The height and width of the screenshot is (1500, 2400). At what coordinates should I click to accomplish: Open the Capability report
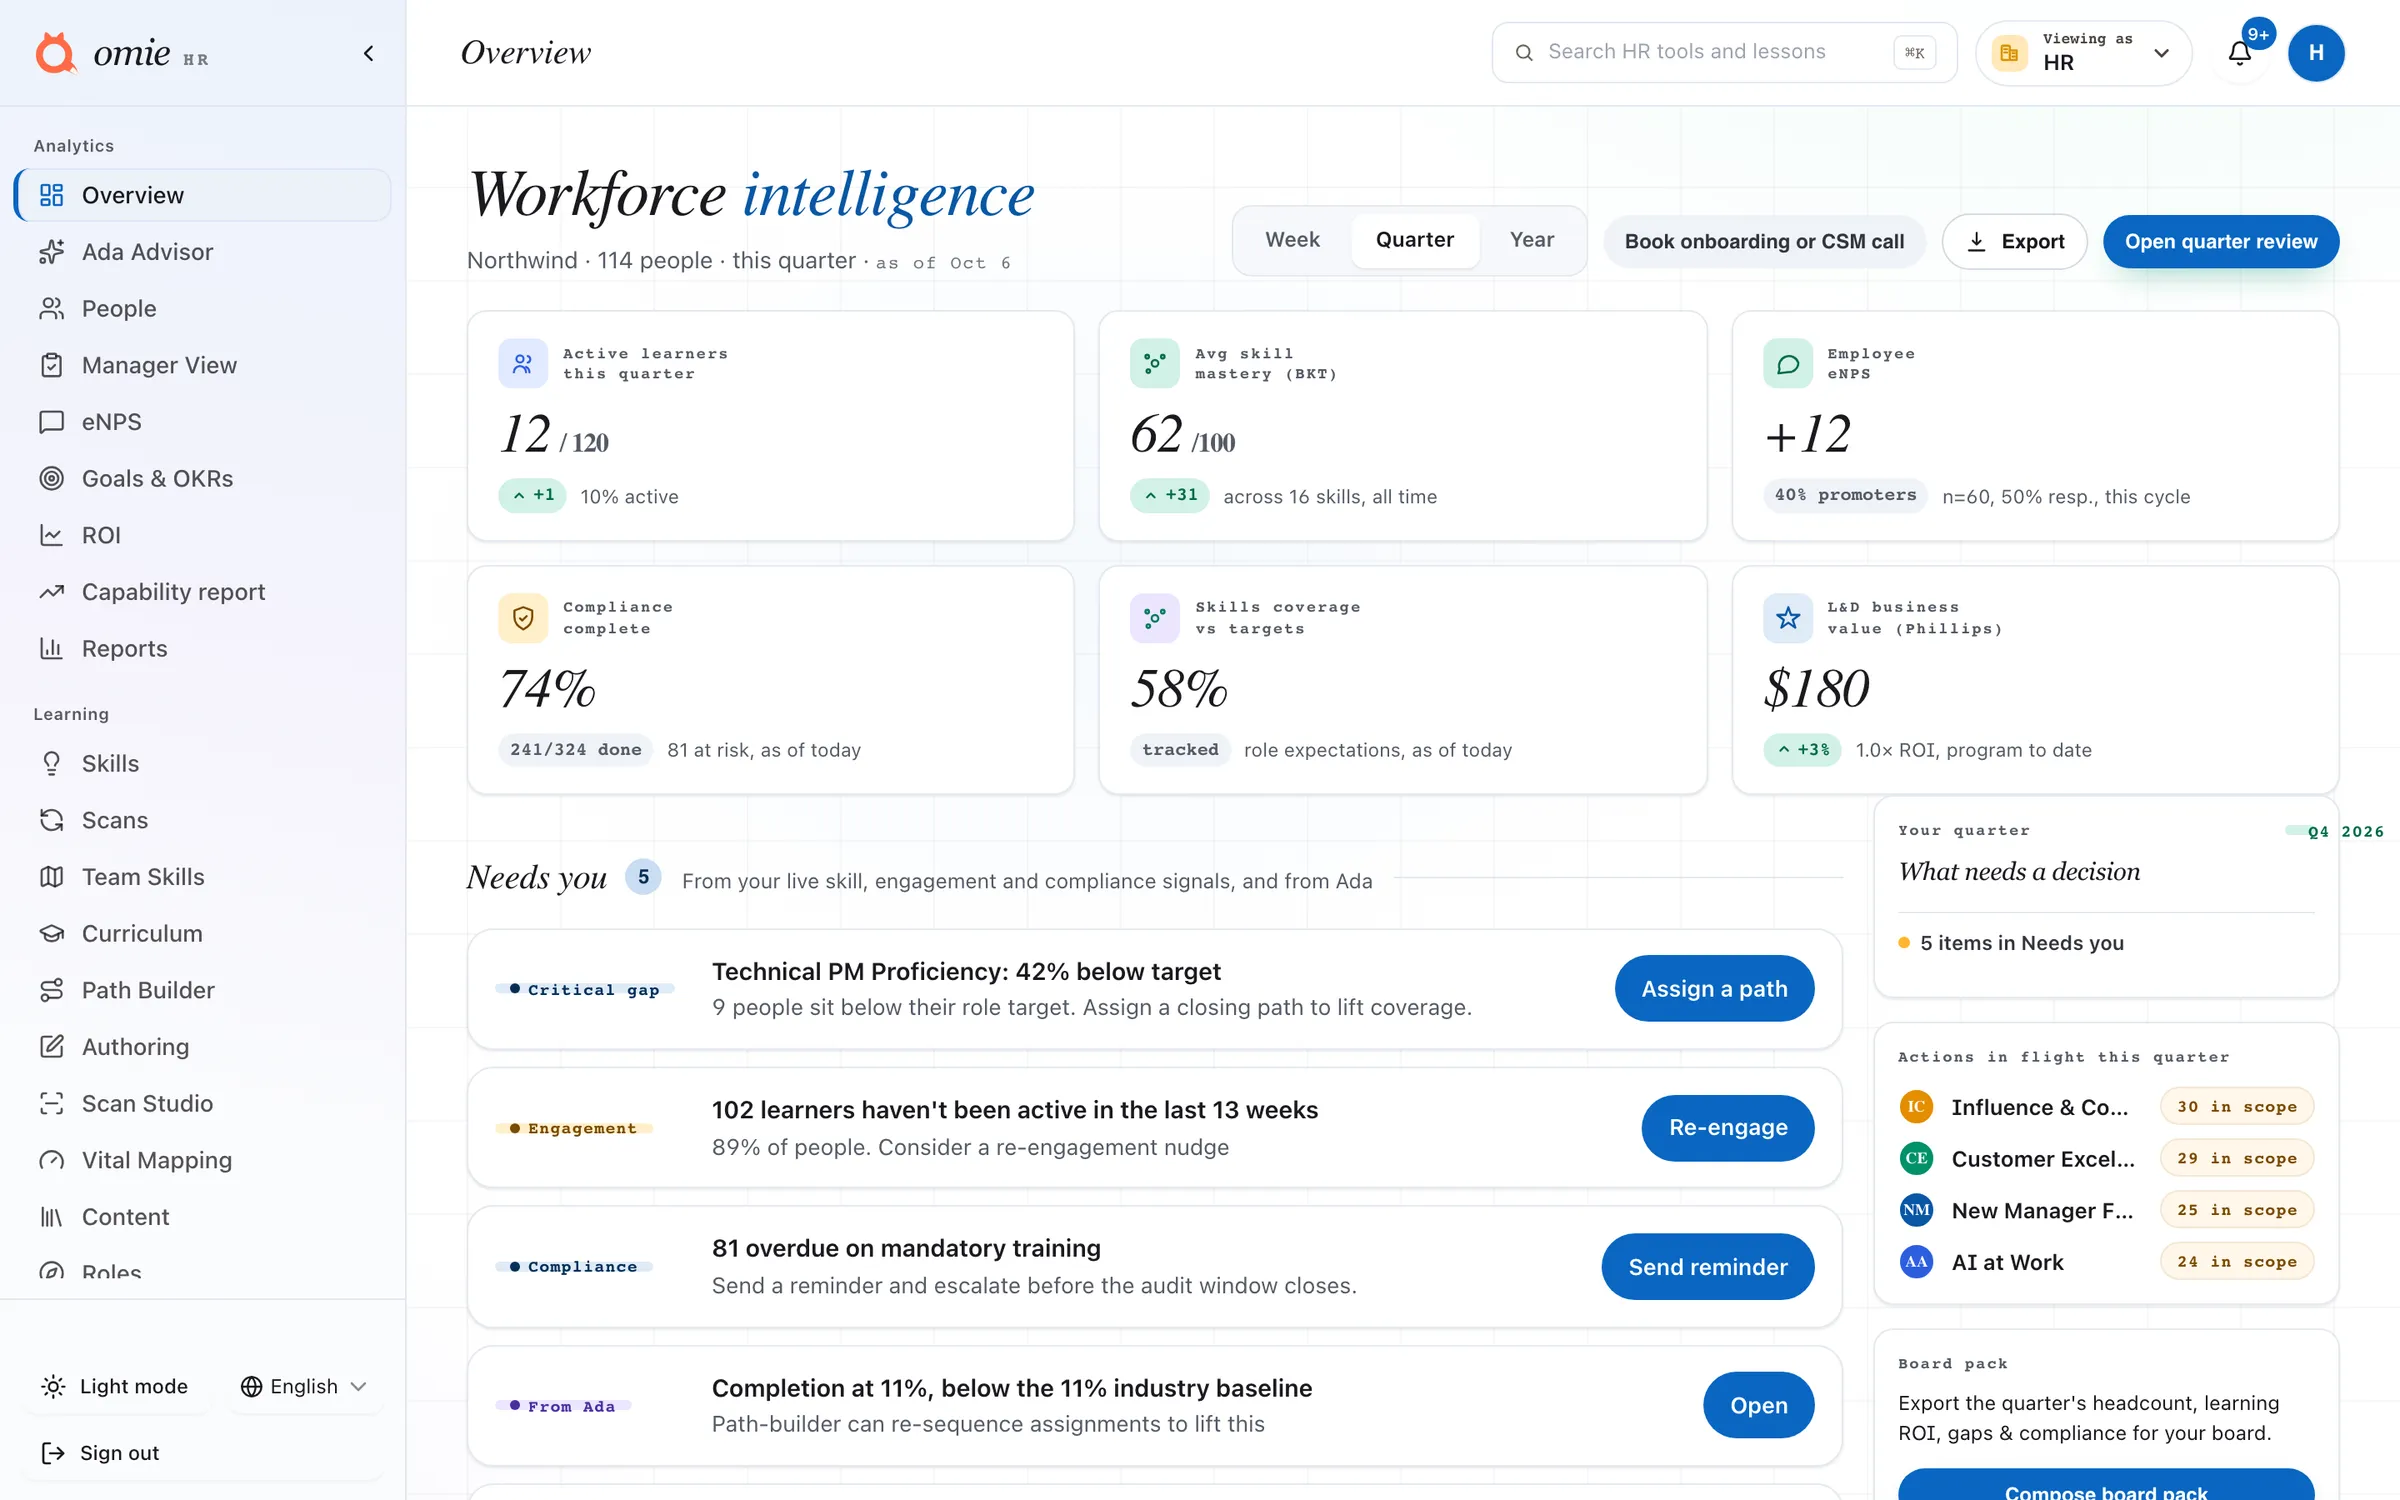point(202,592)
